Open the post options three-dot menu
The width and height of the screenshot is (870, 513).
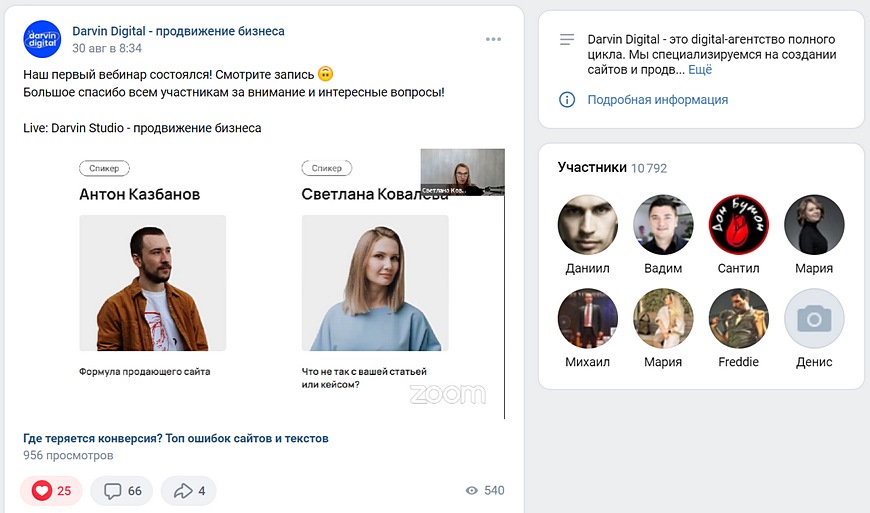point(493,39)
